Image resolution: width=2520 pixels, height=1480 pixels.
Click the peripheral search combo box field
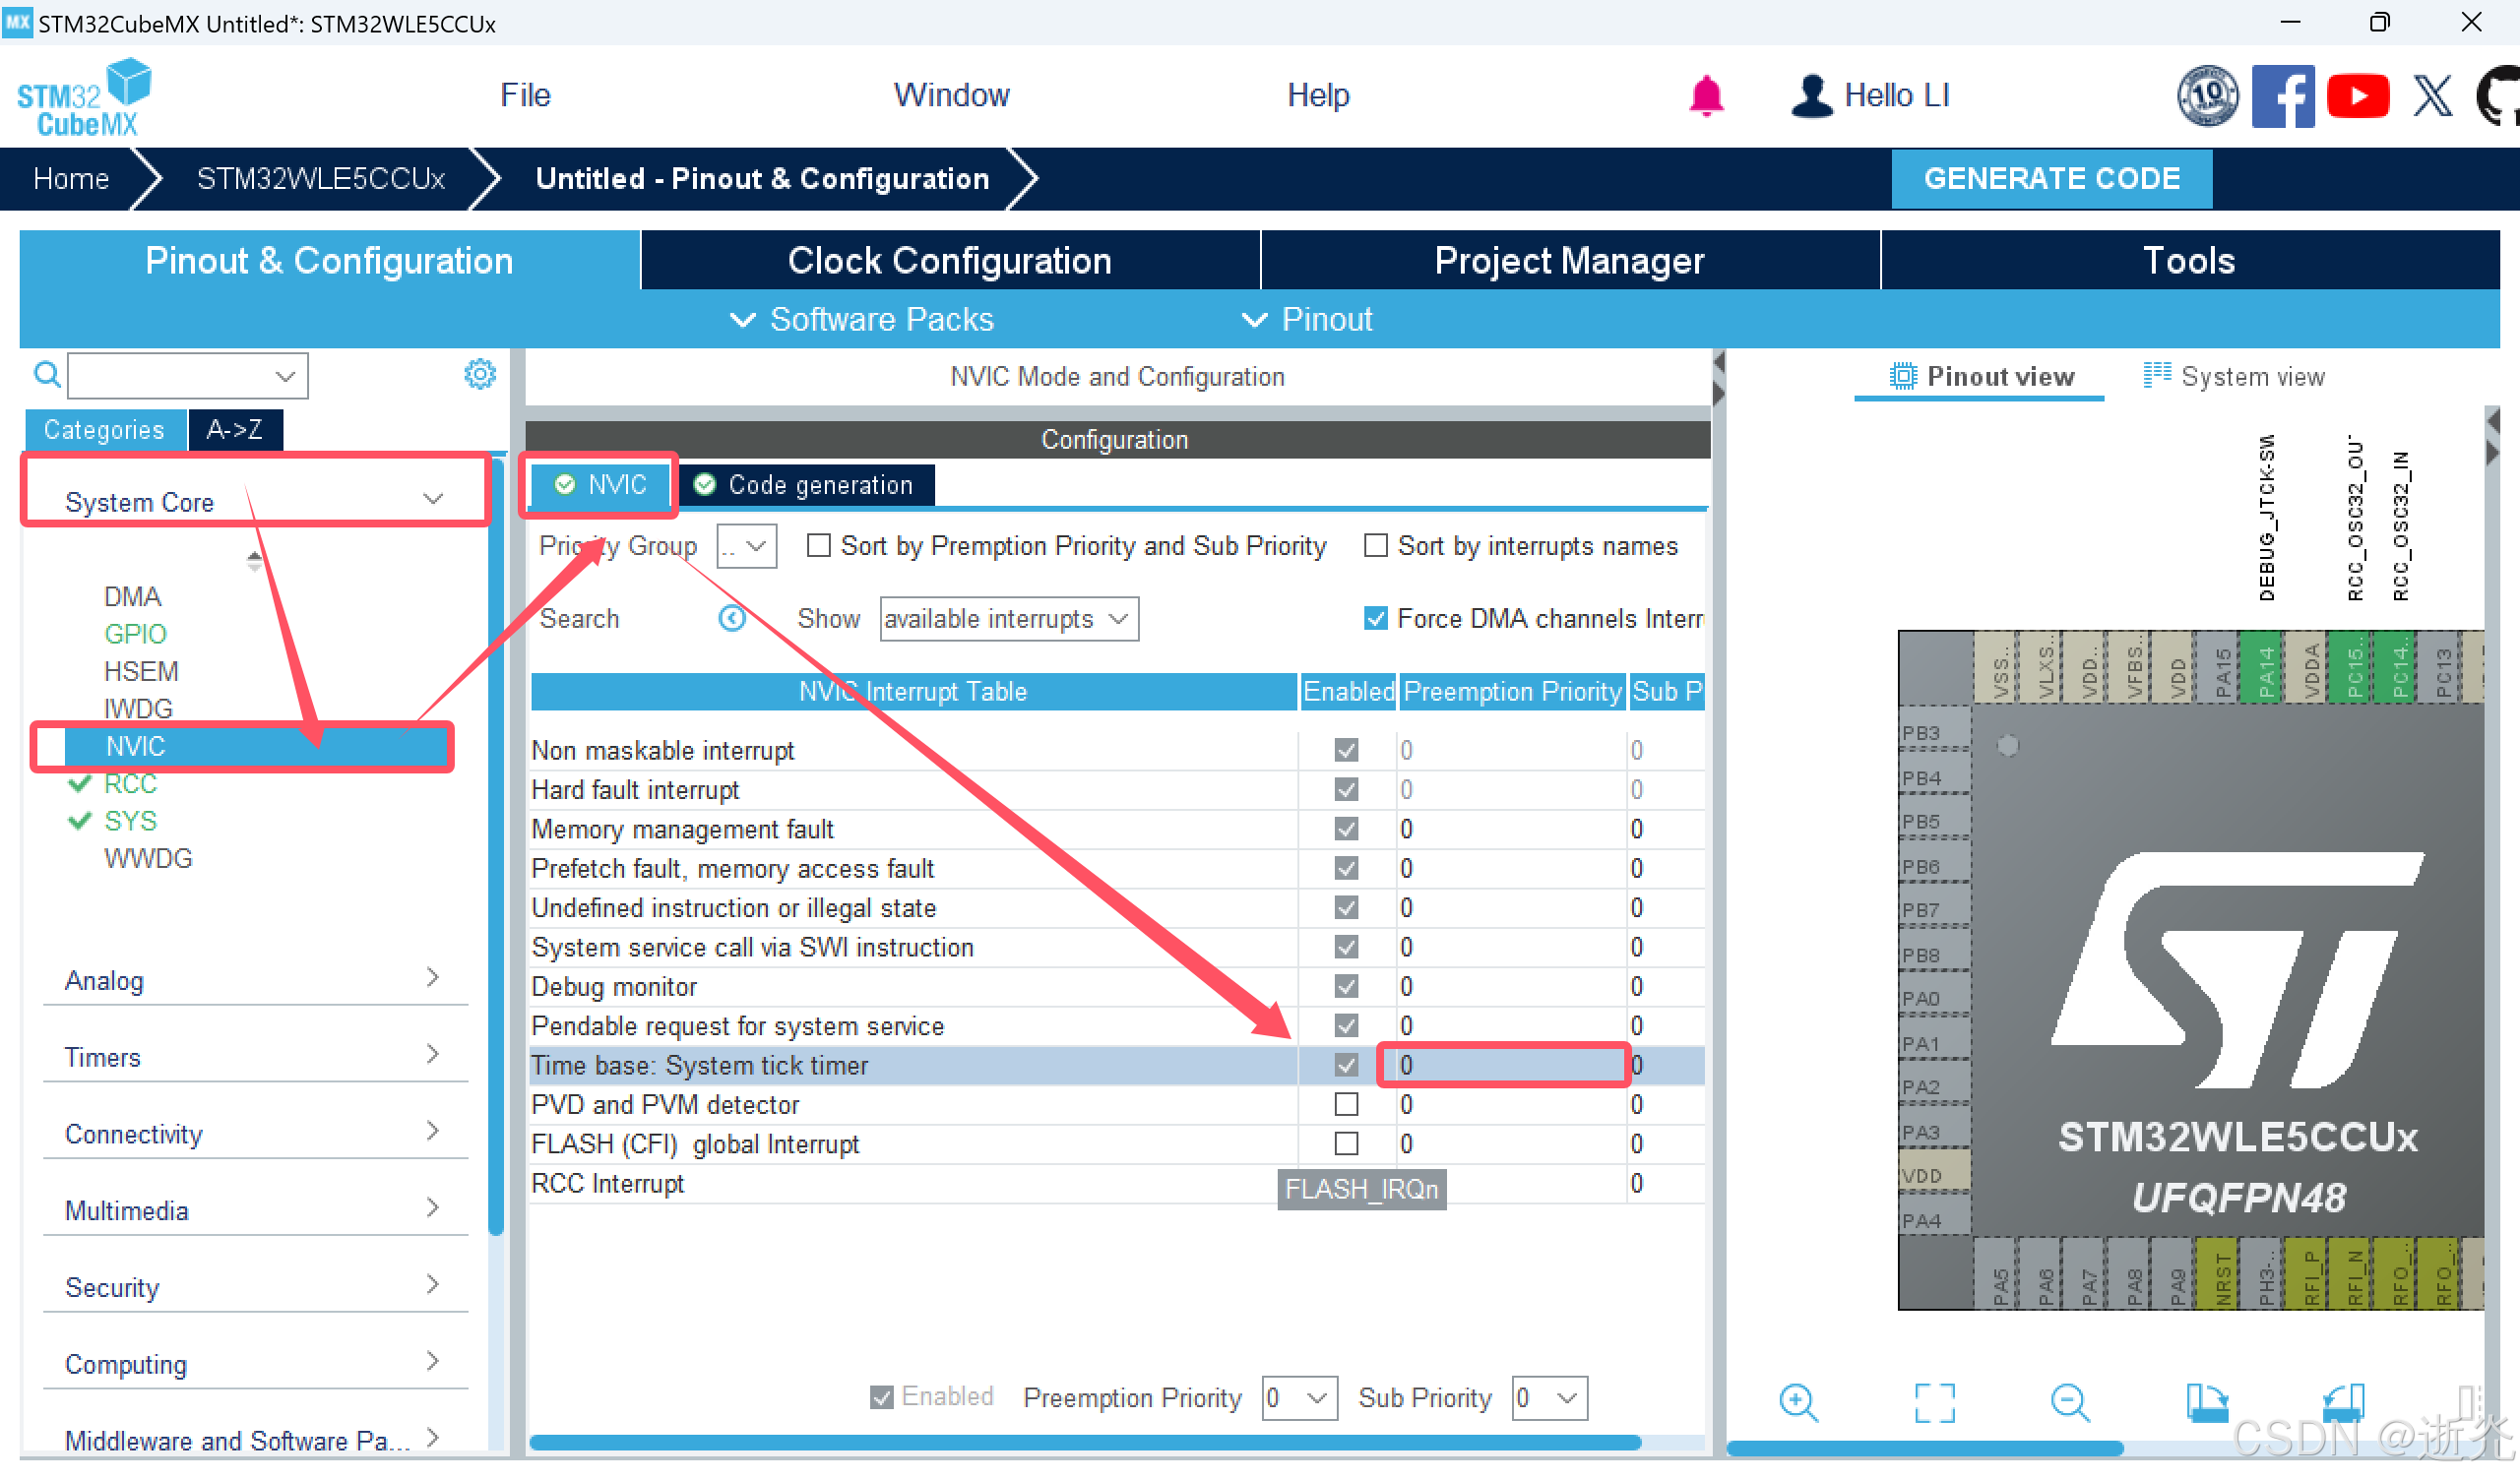(187, 375)
